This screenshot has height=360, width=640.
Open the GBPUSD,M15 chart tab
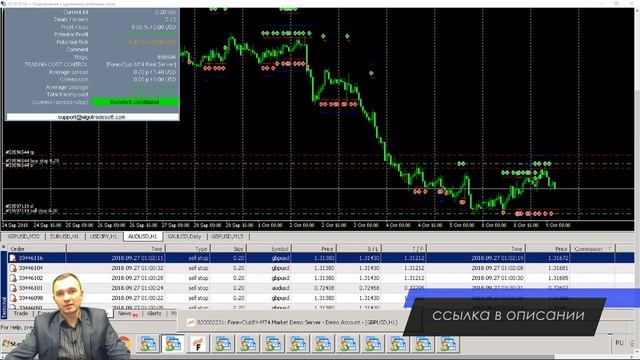point(227,237)
